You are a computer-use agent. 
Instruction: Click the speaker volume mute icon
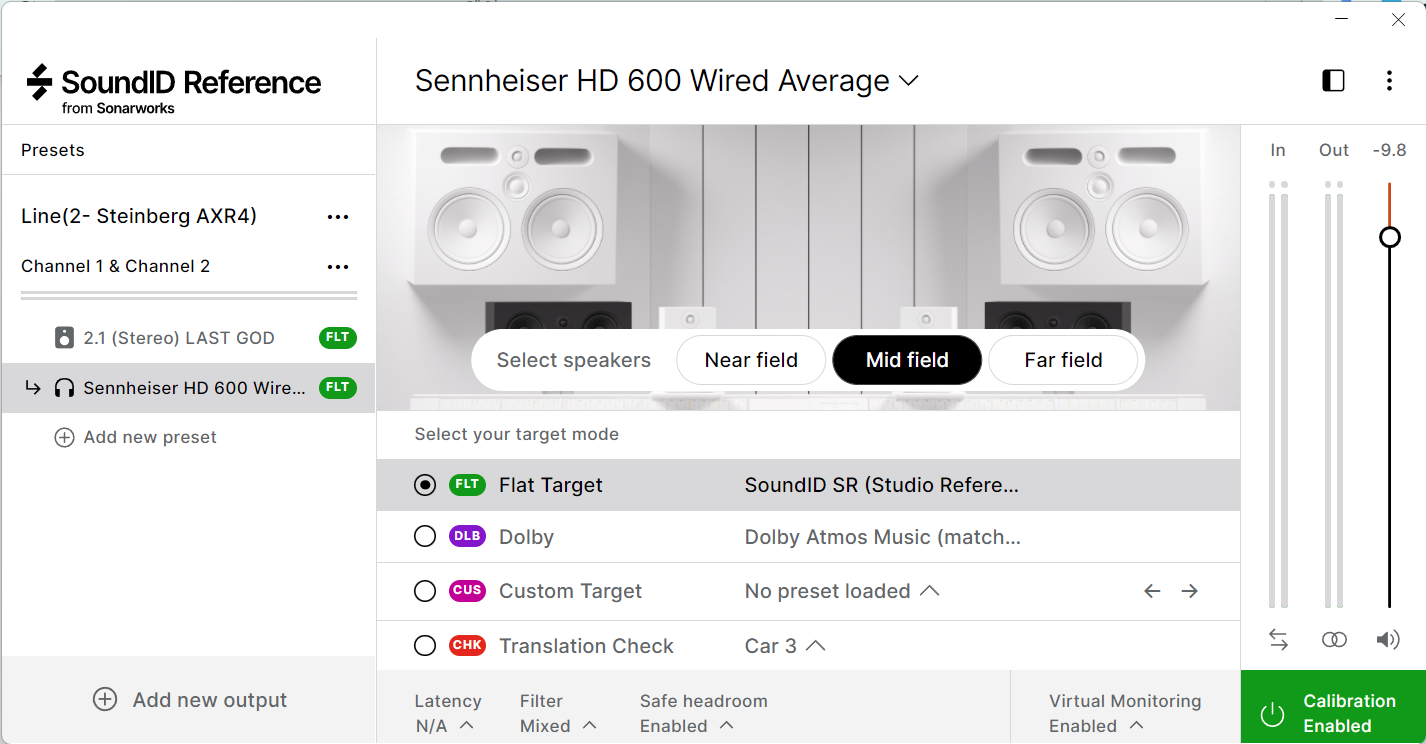pyautogui.click(x=1388, y=640)
